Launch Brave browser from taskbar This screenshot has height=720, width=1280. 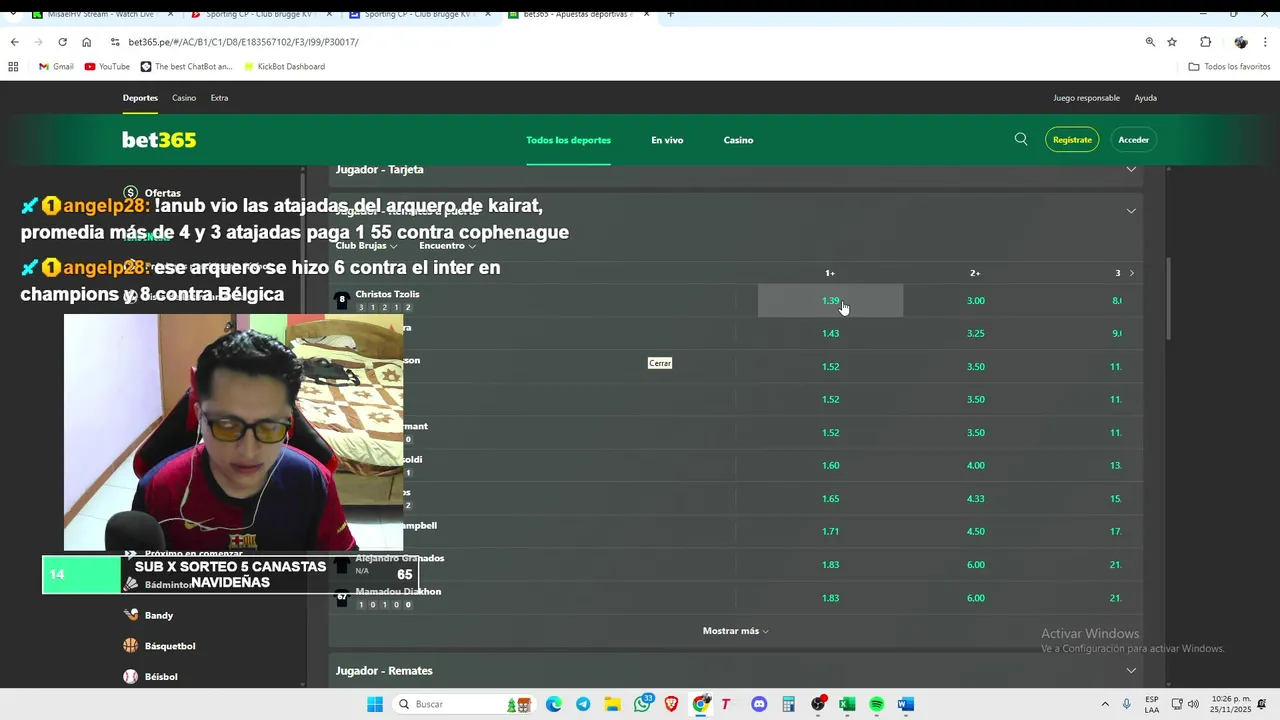click(x=671, y=704)
